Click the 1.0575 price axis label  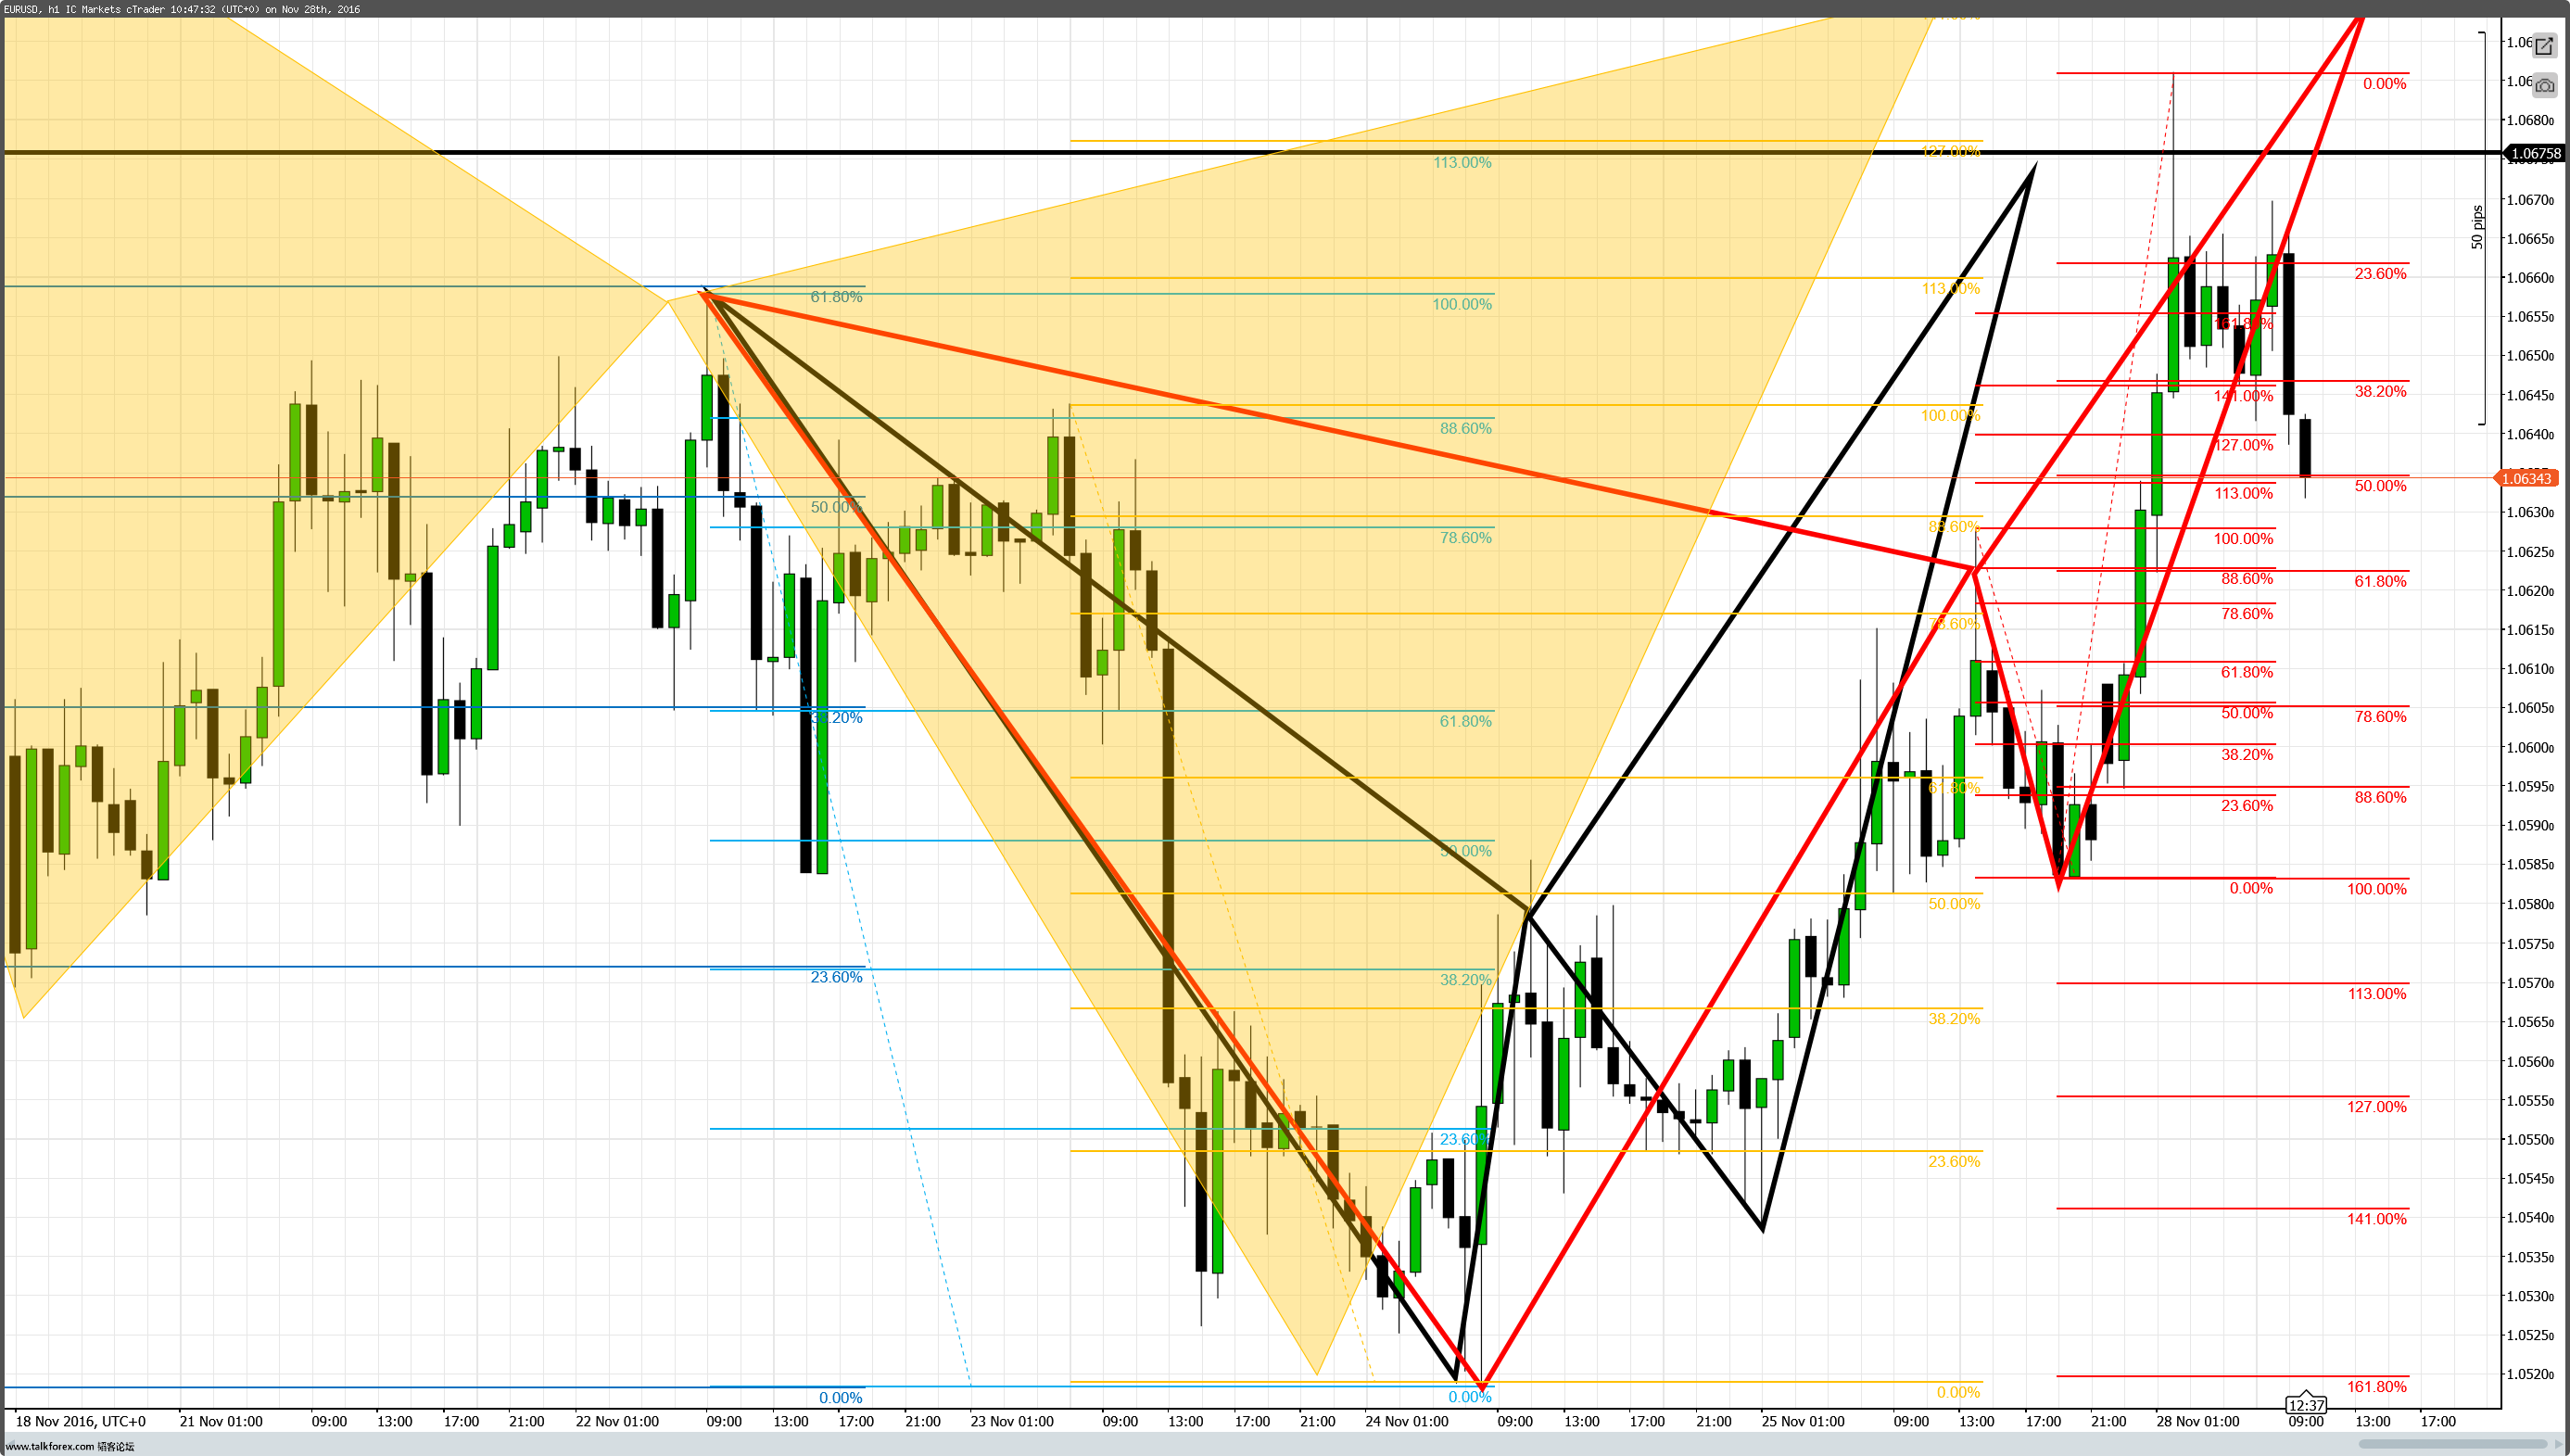click(2529, 944)
